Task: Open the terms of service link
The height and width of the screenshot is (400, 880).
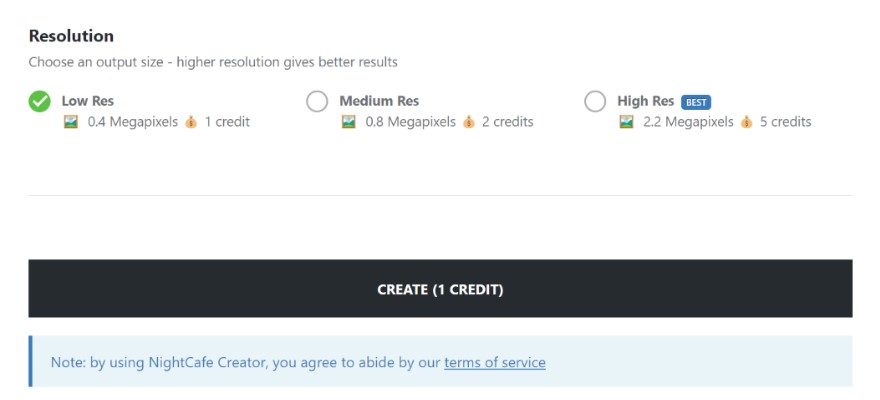Action: click(x=495, y=362)
